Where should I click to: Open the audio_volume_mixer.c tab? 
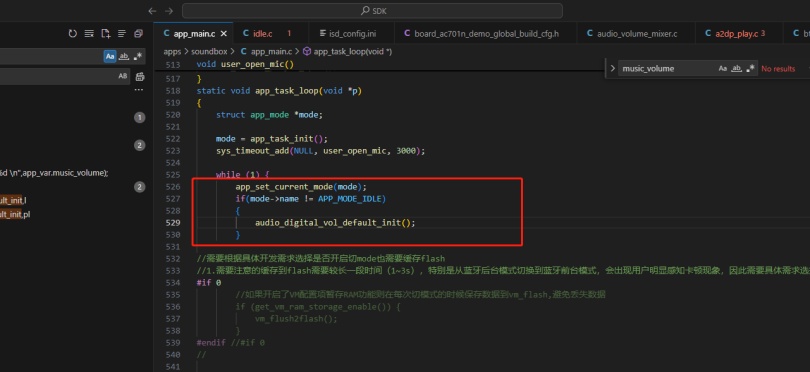(636, 34)
